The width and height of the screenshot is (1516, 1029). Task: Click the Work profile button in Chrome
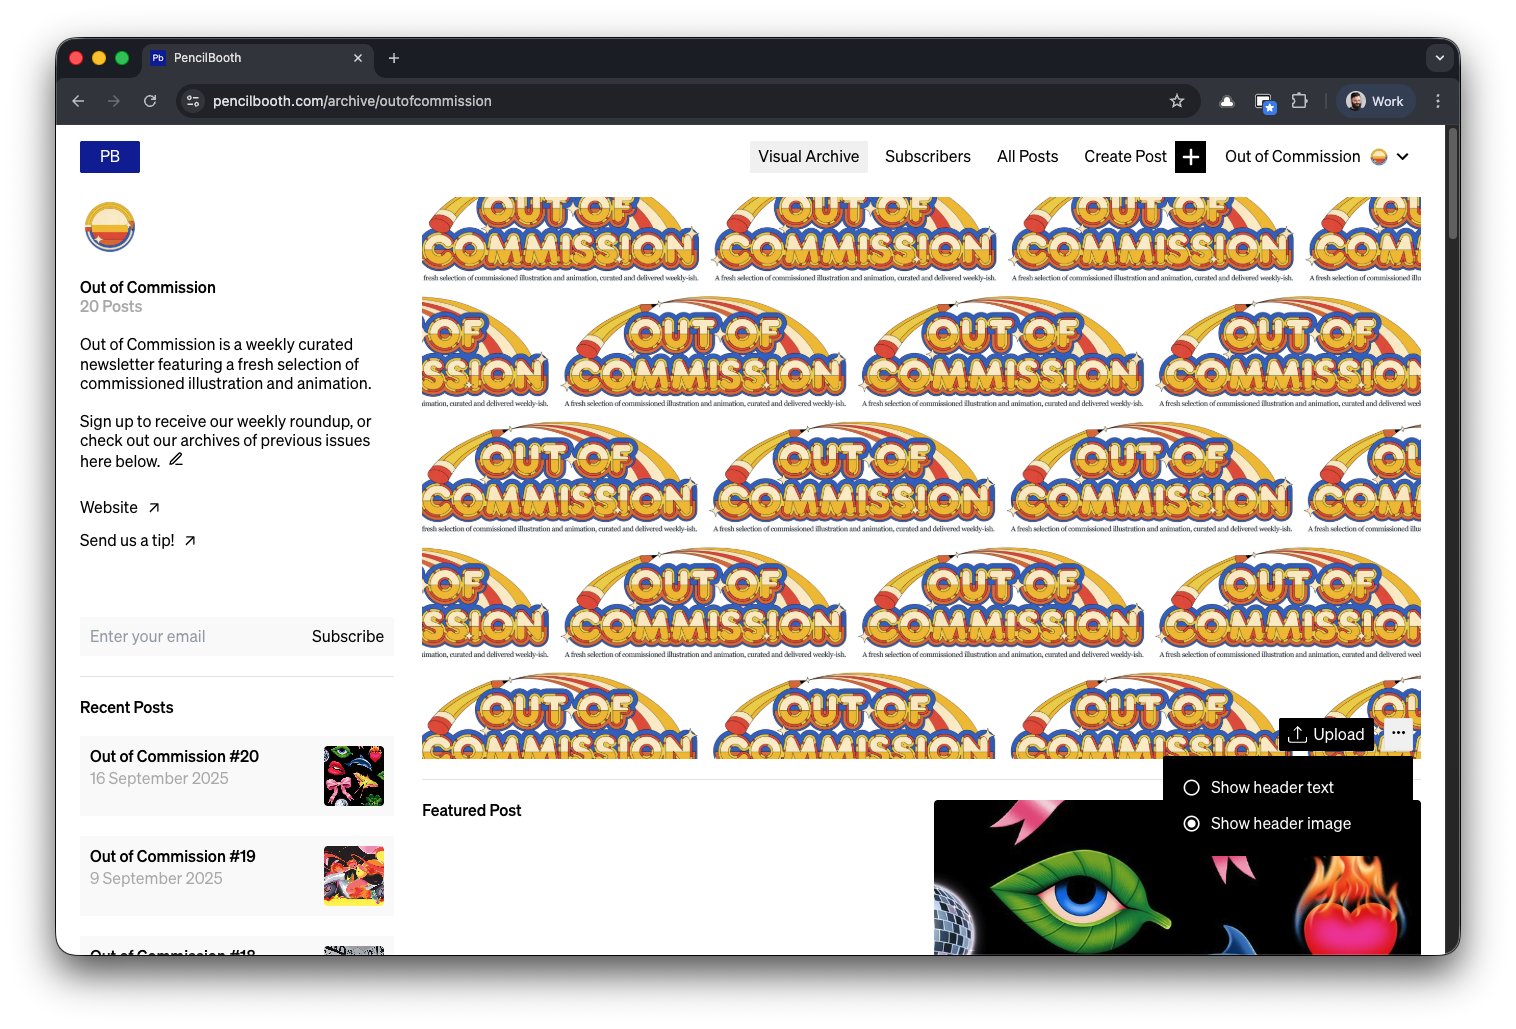(1376, 101)
